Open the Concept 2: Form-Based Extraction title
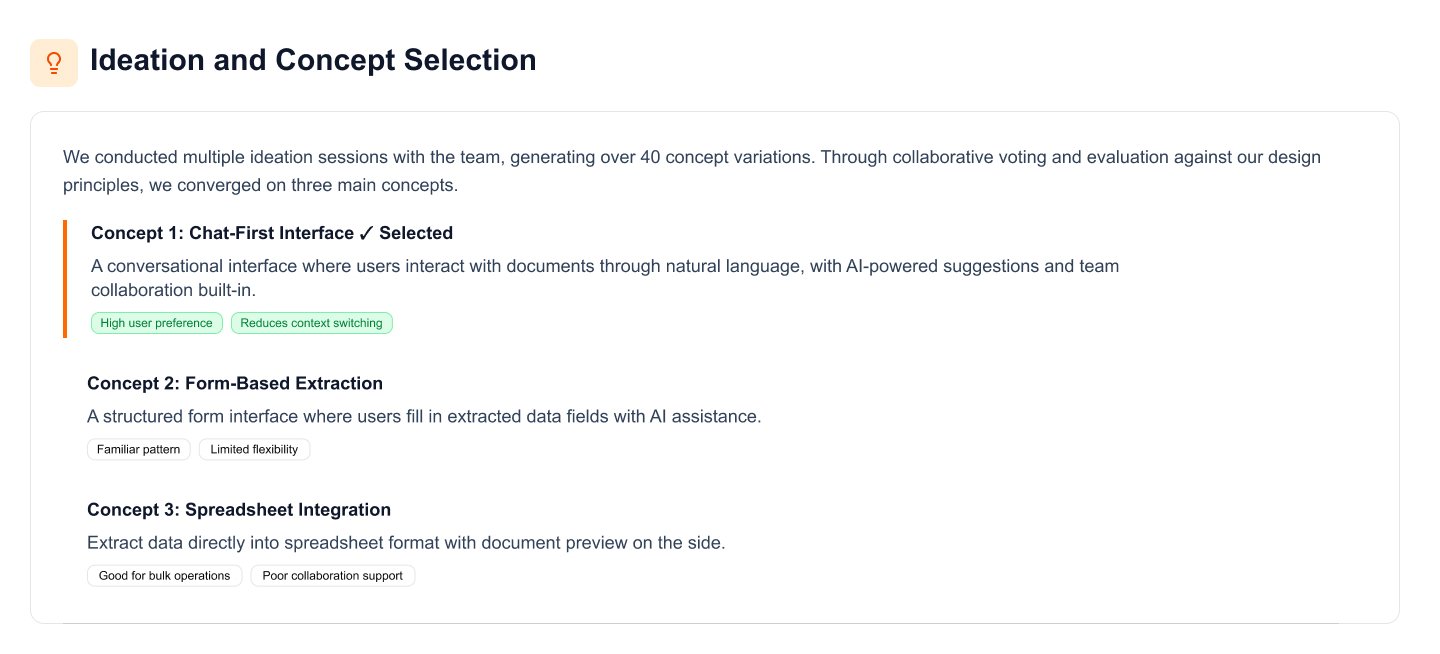 [x=235, y=383]
